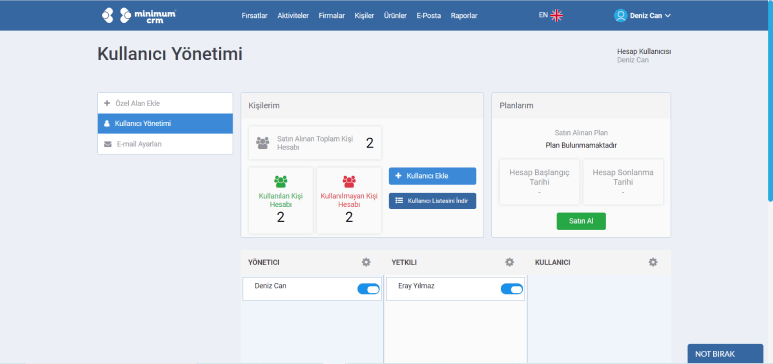The image size is (773, 364).
Task: Select Özel Alan Ekle in the sidebar
Action: click(x=165, y=103)
